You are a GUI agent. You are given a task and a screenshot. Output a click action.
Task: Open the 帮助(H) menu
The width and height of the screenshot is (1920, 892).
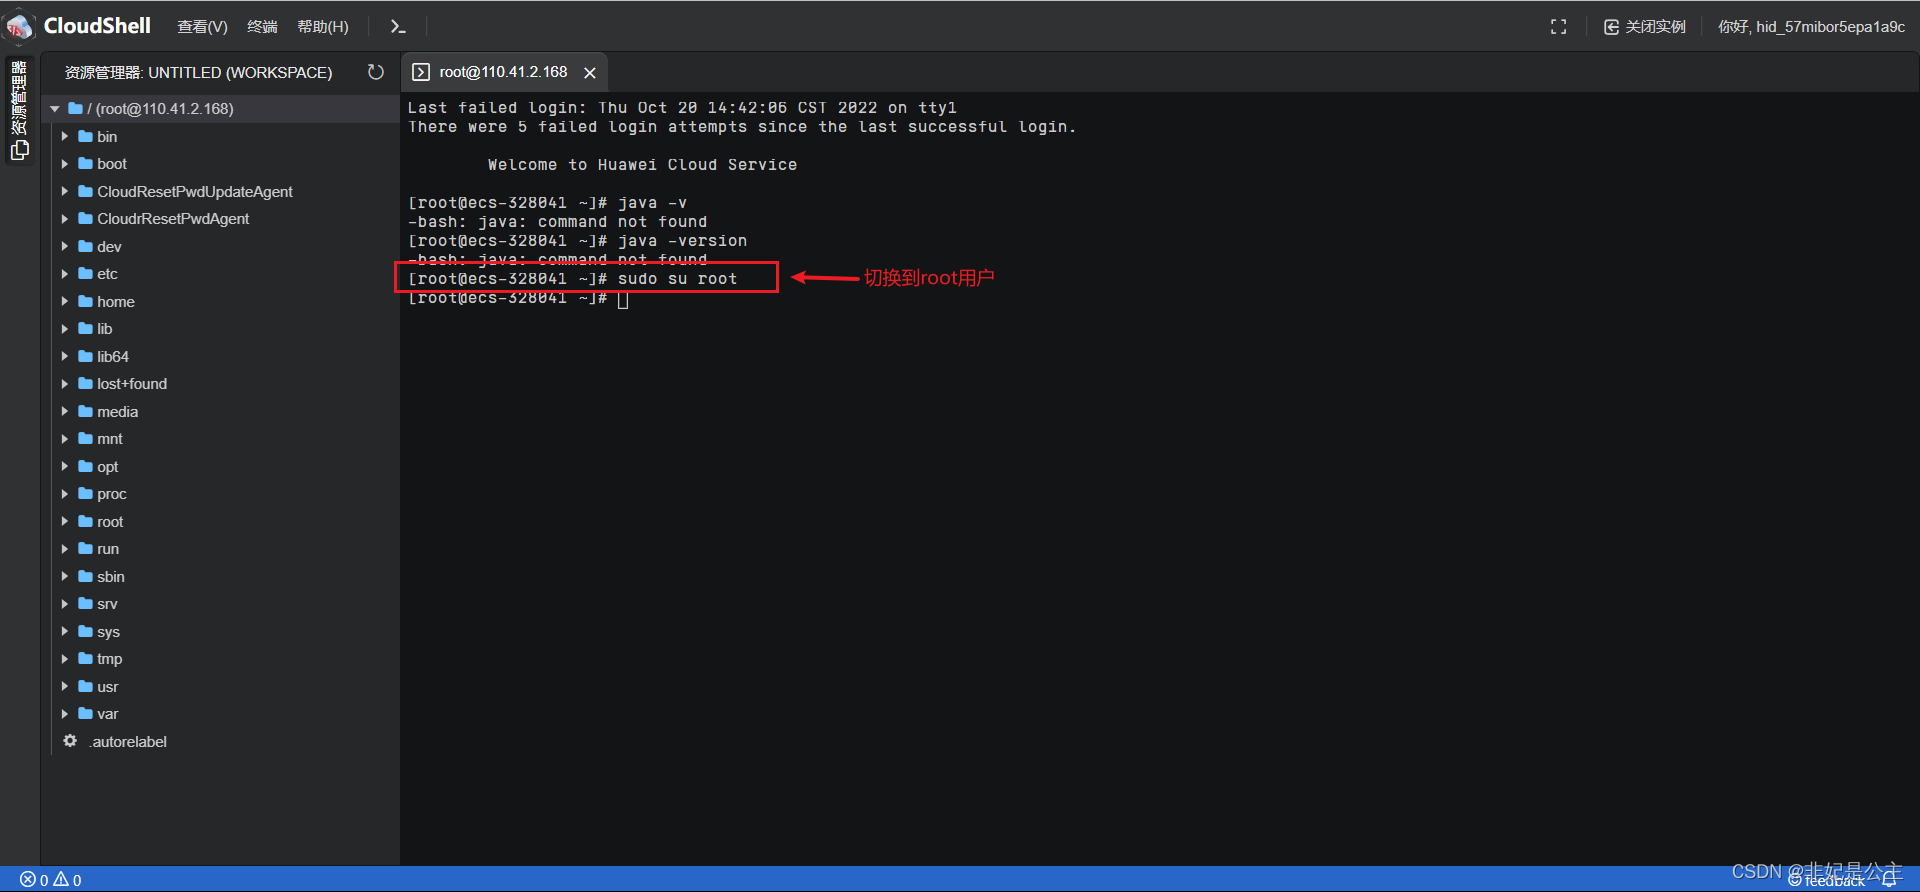[x=323, y=27]
